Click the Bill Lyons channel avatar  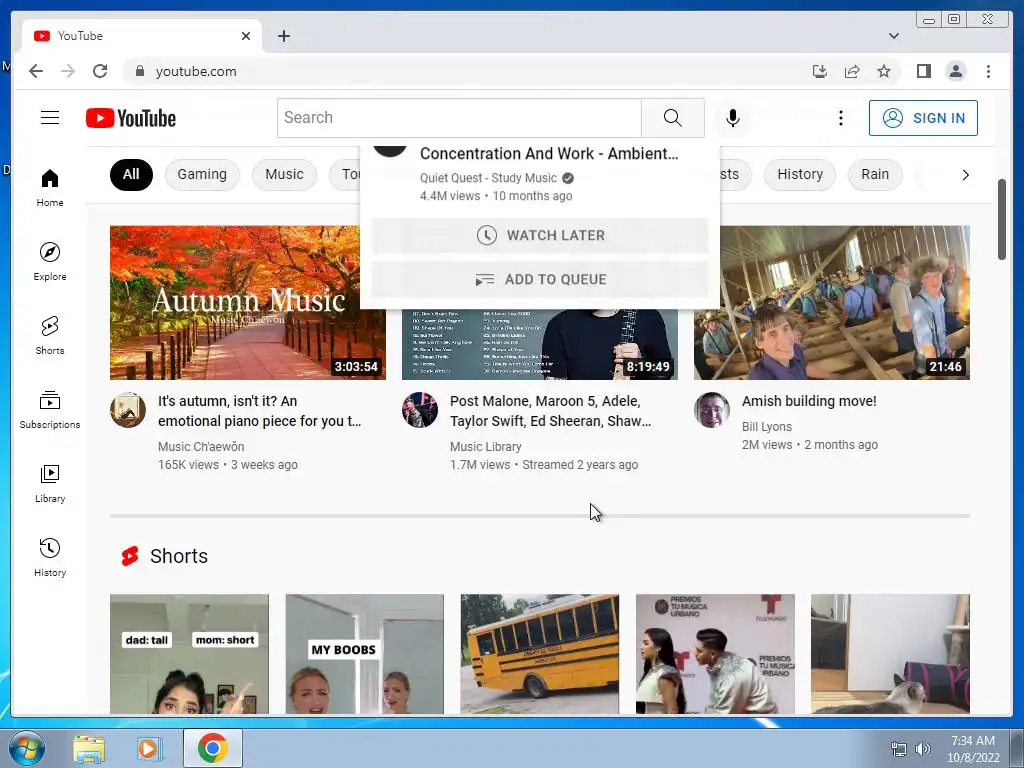711,410
